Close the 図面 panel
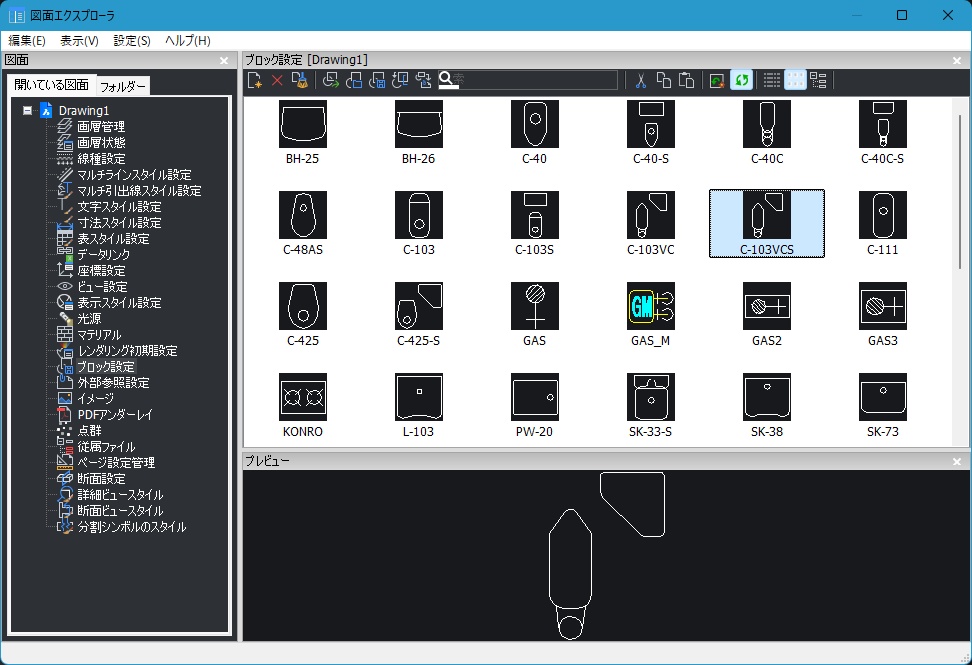The image size is (972, 665). (x=224, y=61)
